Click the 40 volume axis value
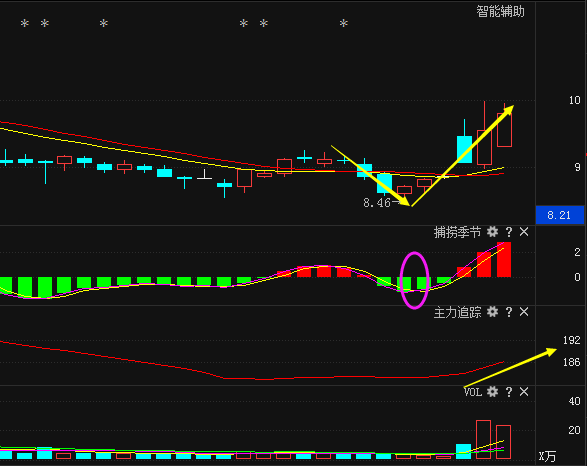The height and width of the screenshot is (466, 587). [574, 401]
